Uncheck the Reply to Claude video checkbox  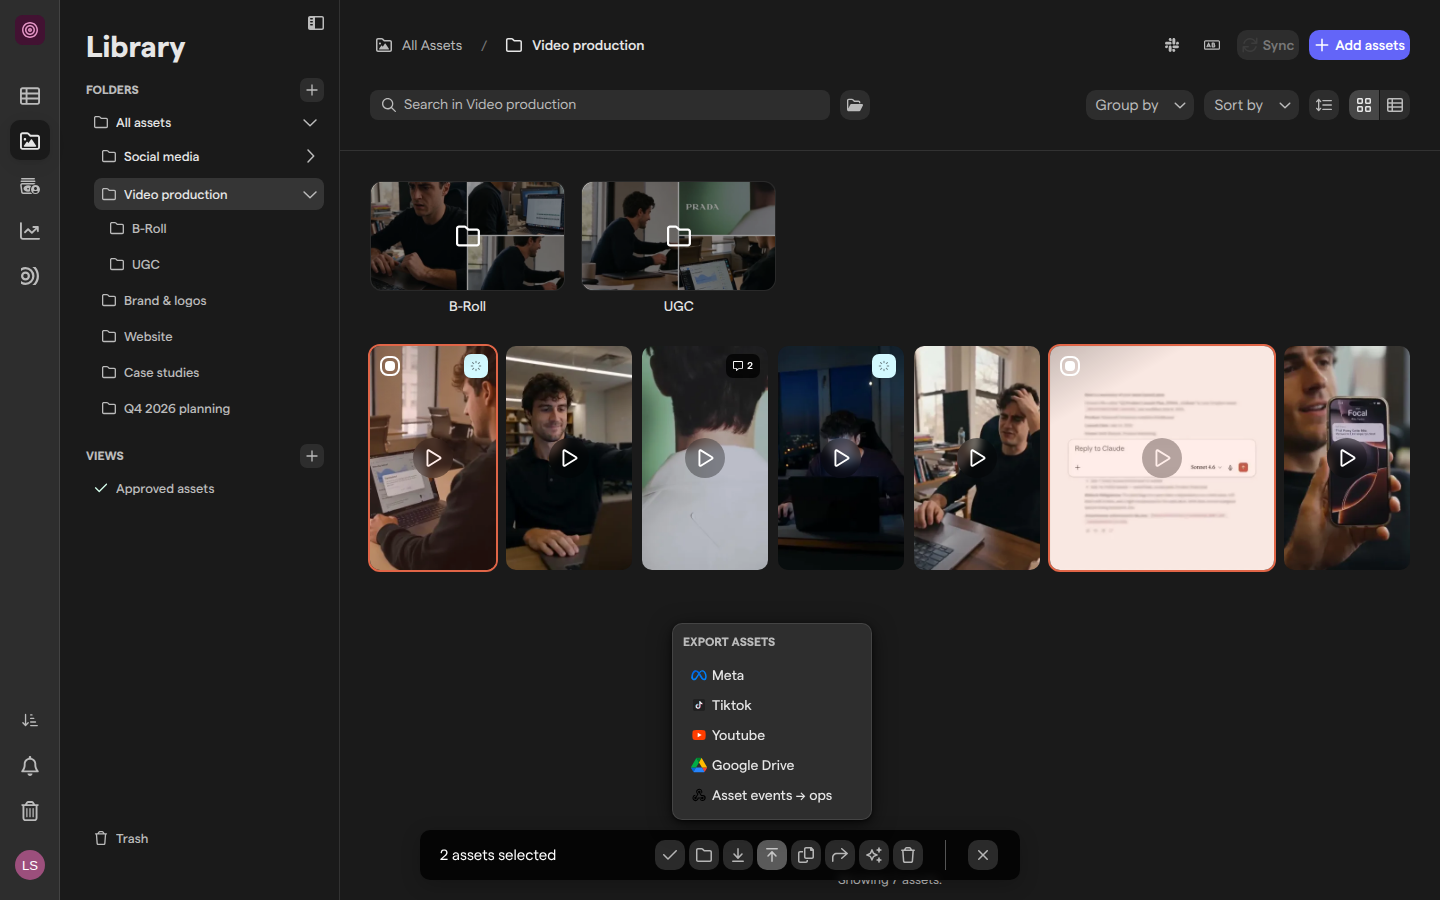[x=1070, y=366]
